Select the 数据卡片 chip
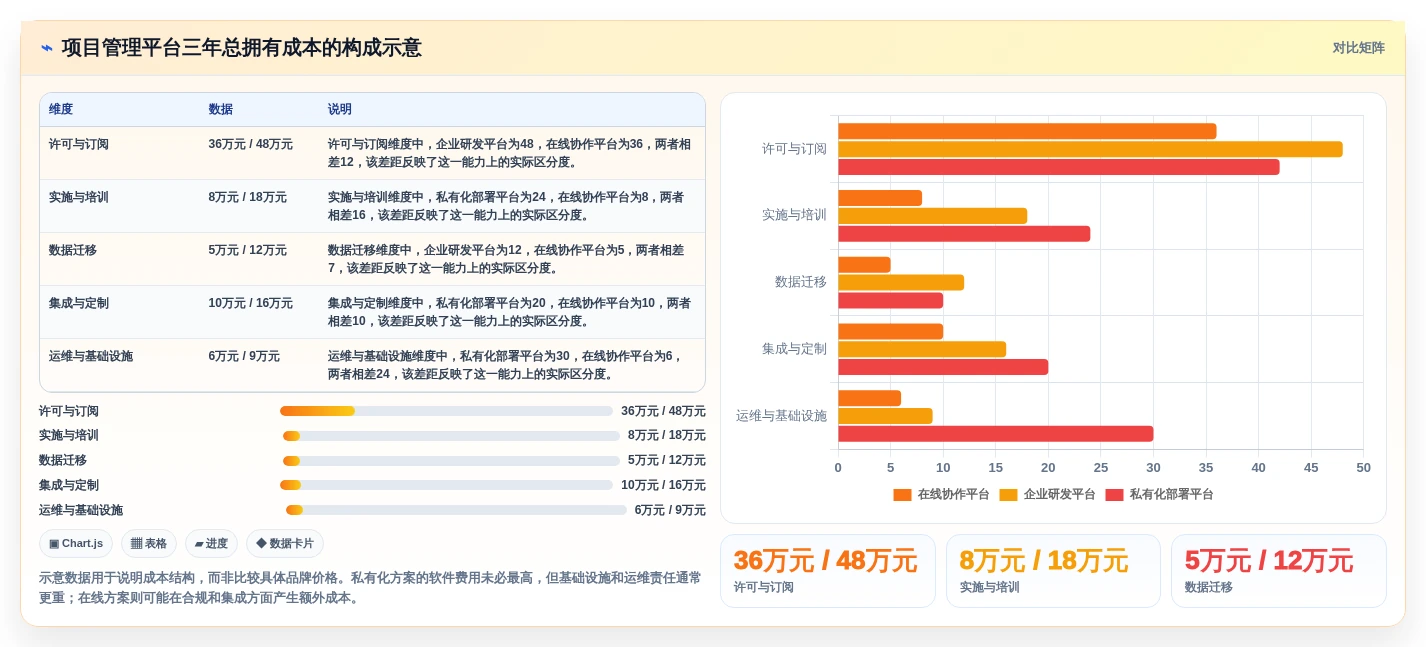The height and width of the screenshot is (647, 1426). point(285,544)
